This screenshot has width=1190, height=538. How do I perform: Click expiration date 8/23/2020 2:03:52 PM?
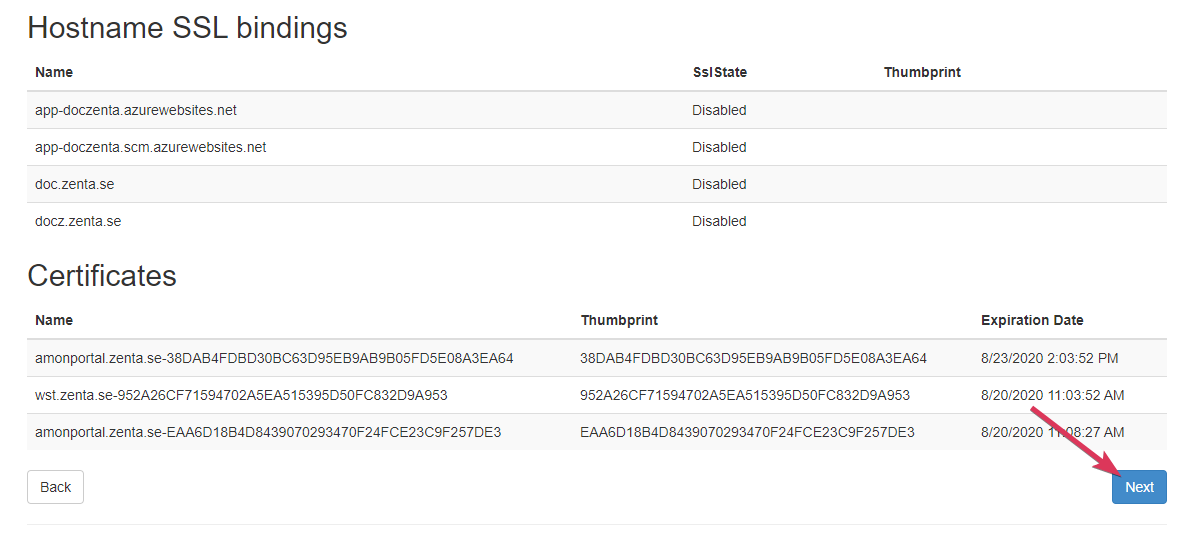pyautogui.click(x=1049, y=358)
